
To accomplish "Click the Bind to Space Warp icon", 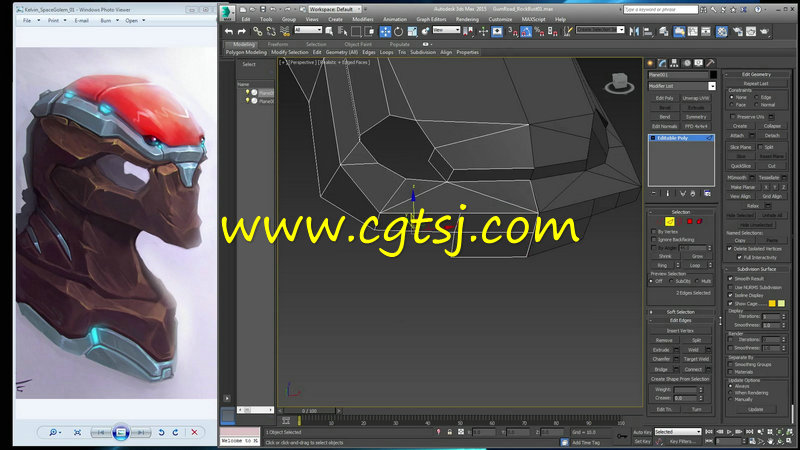I will click(285, 32).
